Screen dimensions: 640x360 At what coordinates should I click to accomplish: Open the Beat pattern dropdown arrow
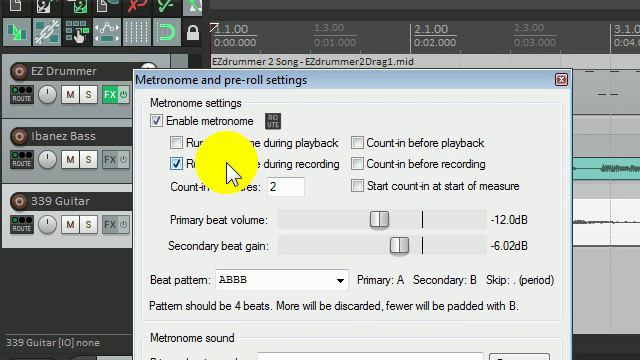pyautogui.click(x=340, y=280)
